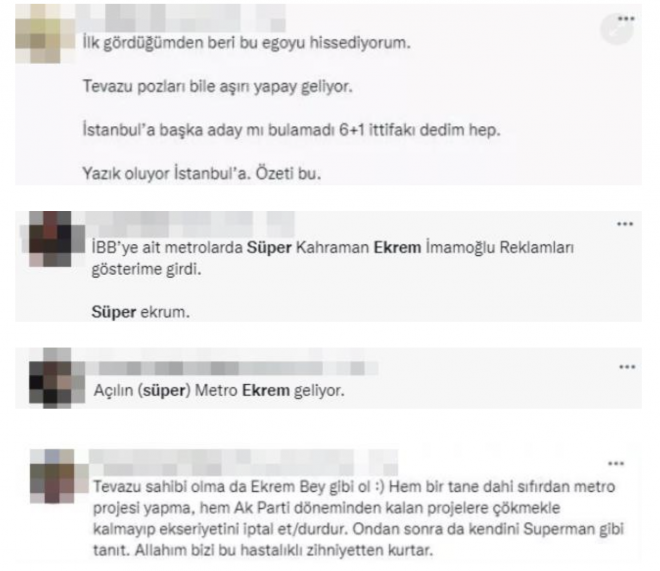This screenshot has height=571, width=660.
Task: Click blurred username above 'Tevazu sahibi olma' tweet
Action: pyautogui.click(x=244, y=462)
